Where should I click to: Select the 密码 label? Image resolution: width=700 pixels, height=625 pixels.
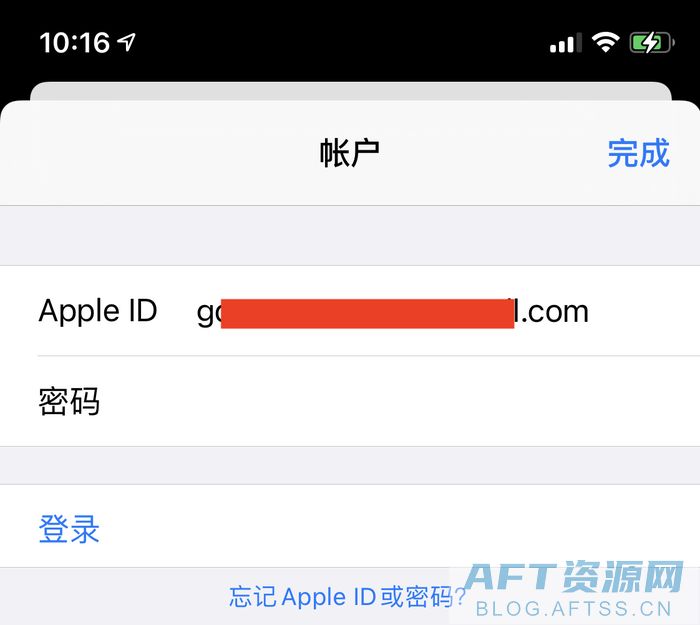pyautogui.click(x=69, y=401)
